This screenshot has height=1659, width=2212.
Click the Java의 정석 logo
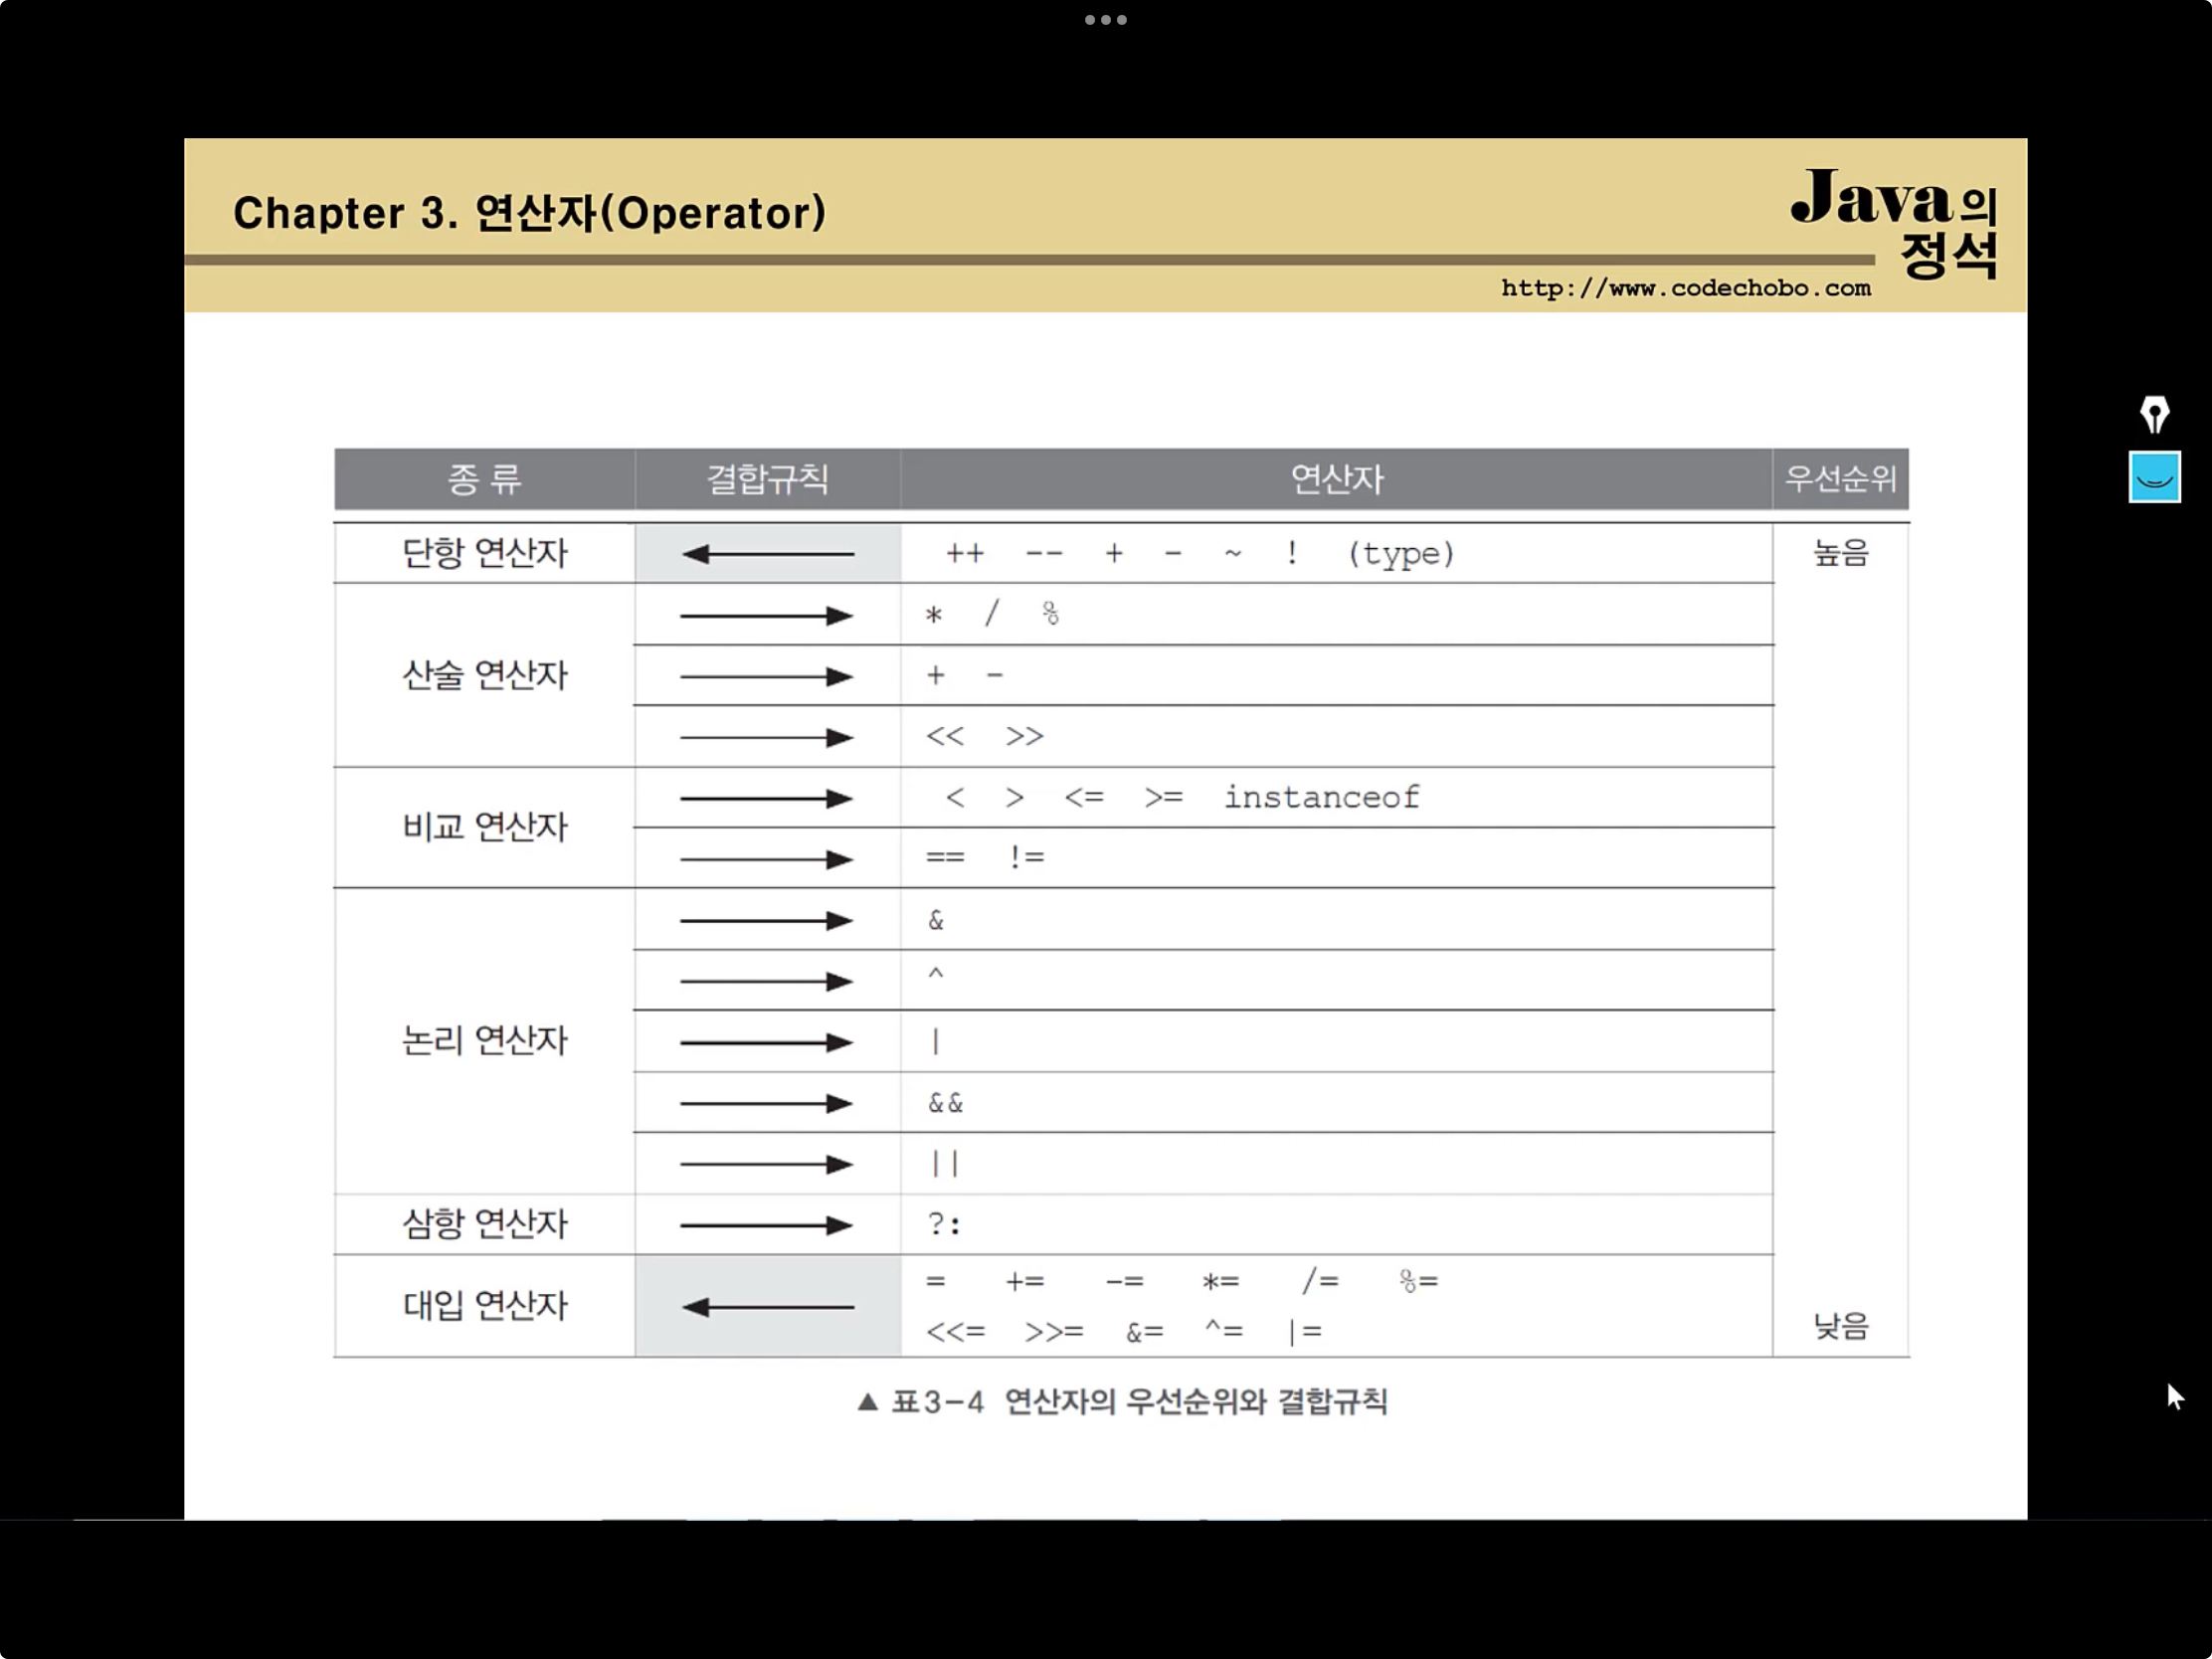pos(1893,223)
